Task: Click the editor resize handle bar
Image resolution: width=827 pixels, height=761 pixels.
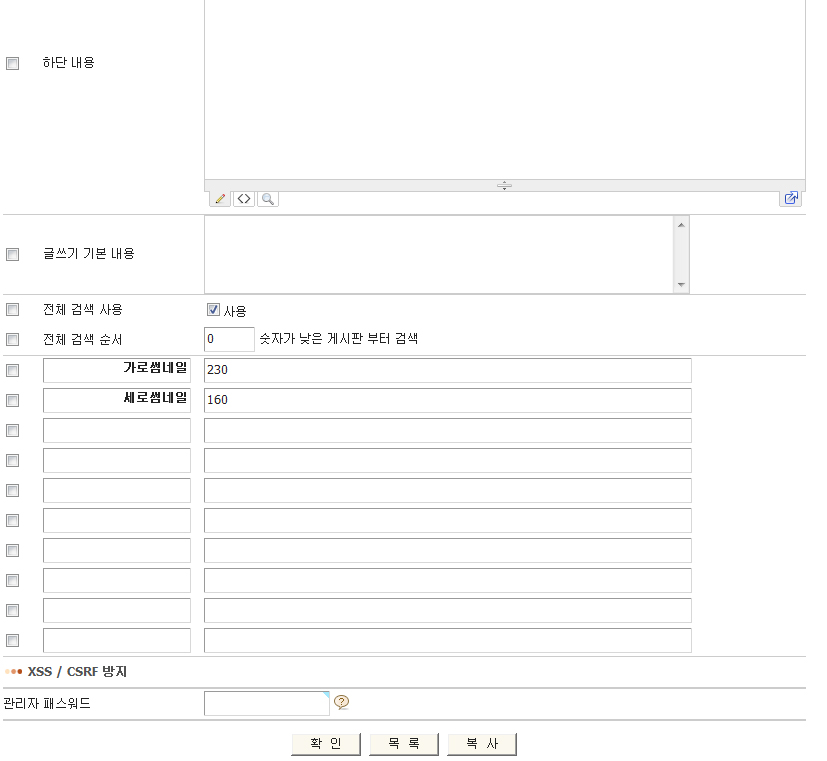Action: (x=504, y=185)
